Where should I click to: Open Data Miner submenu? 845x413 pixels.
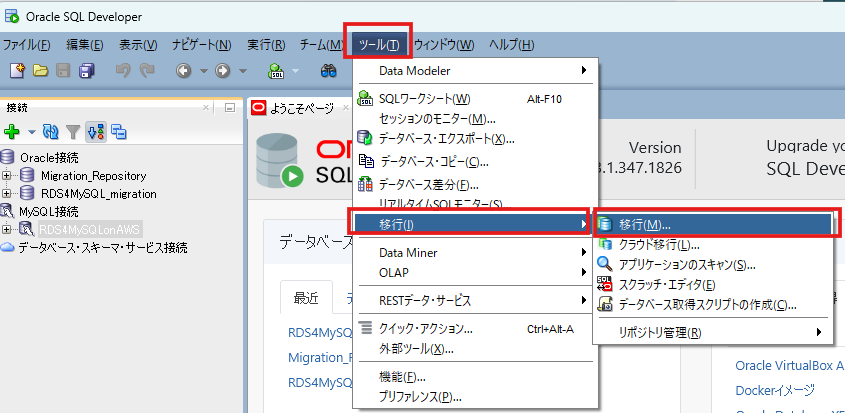click(476, 252)
